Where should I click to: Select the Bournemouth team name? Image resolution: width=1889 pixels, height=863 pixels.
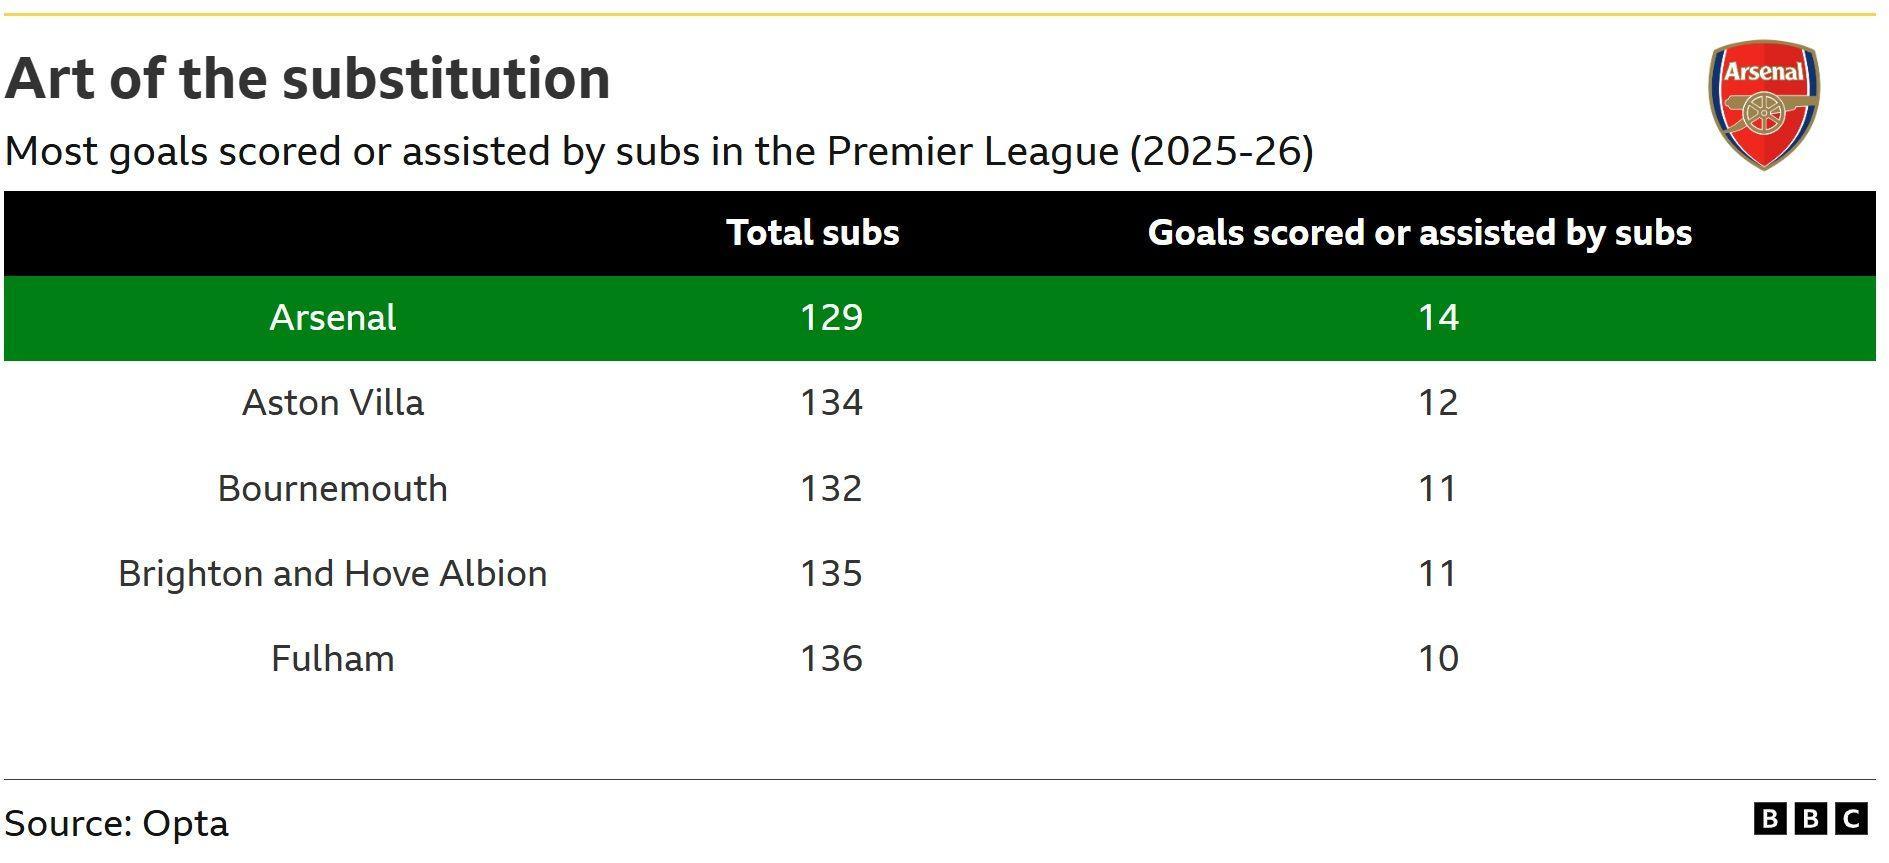(x=333, y=489)
